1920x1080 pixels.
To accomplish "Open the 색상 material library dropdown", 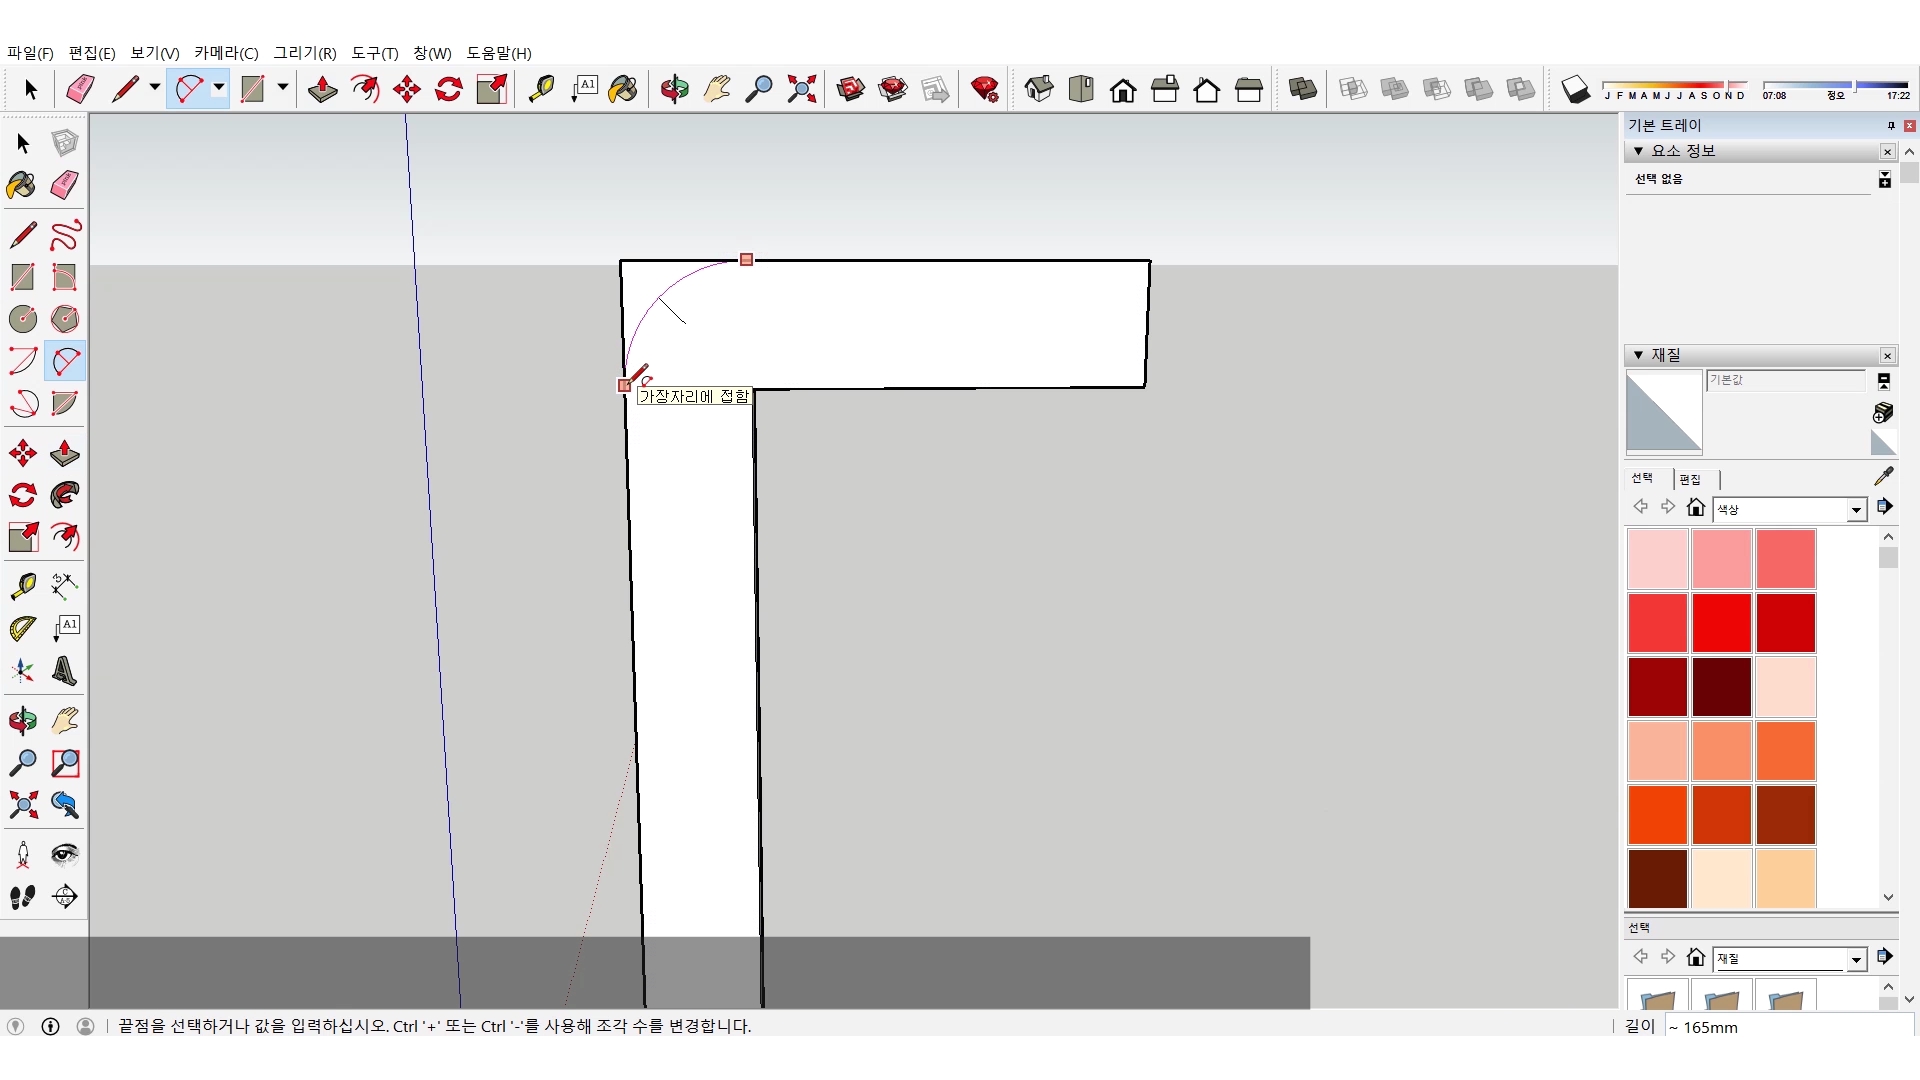I will [1856, 509].
